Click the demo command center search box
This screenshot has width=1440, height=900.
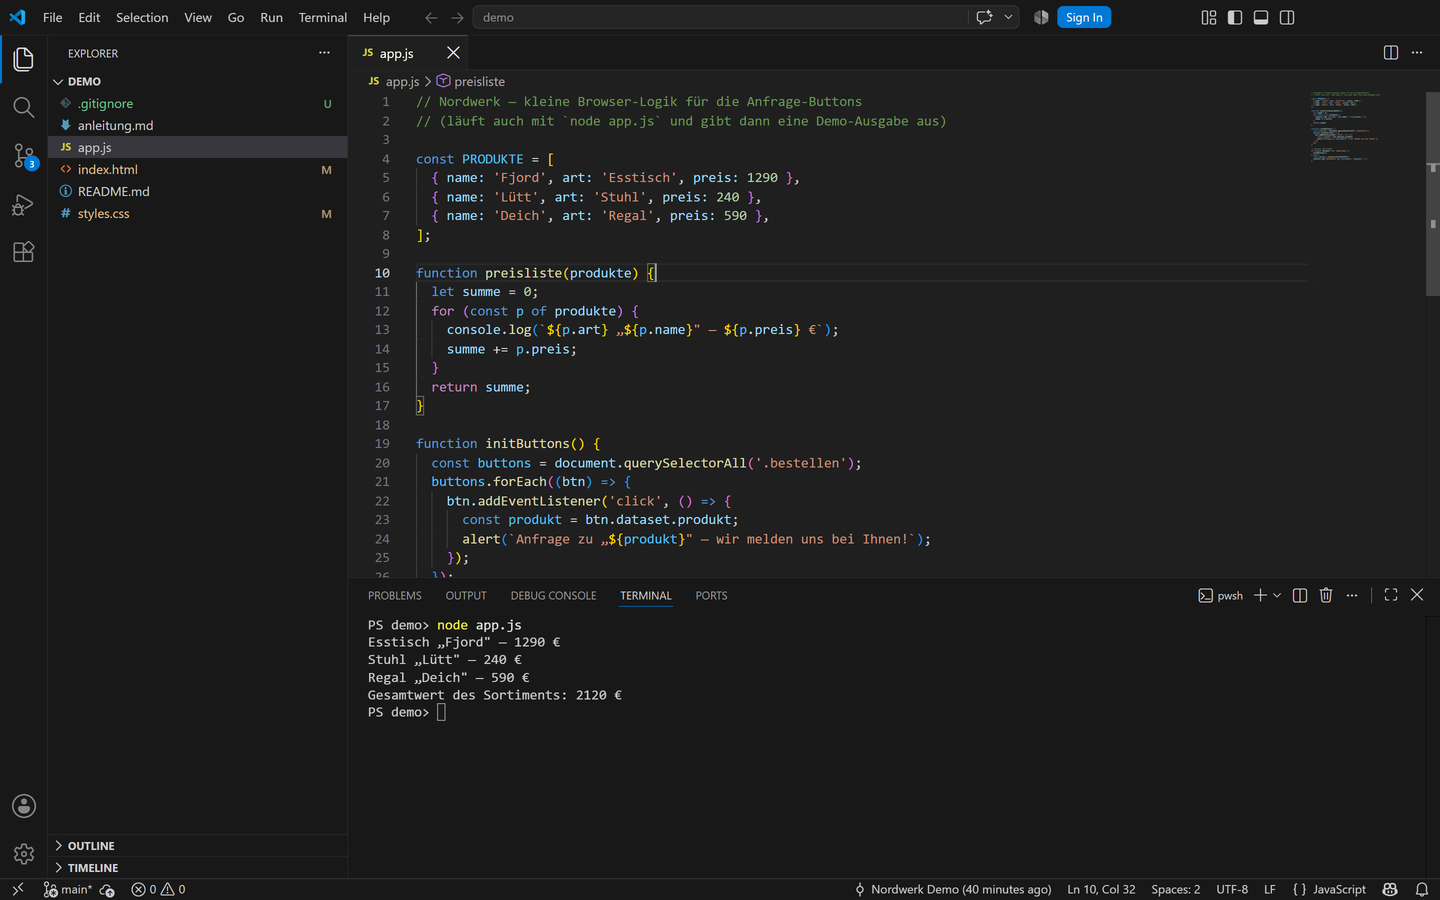720,17
